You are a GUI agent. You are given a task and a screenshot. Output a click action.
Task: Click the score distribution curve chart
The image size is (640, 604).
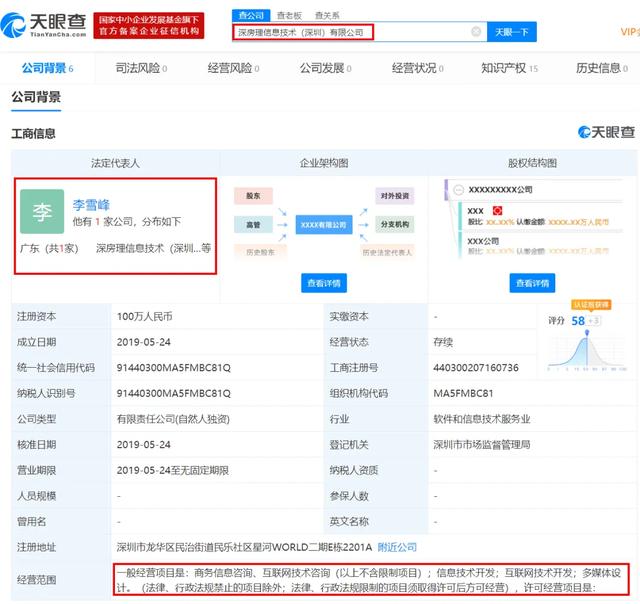point(587,350)
